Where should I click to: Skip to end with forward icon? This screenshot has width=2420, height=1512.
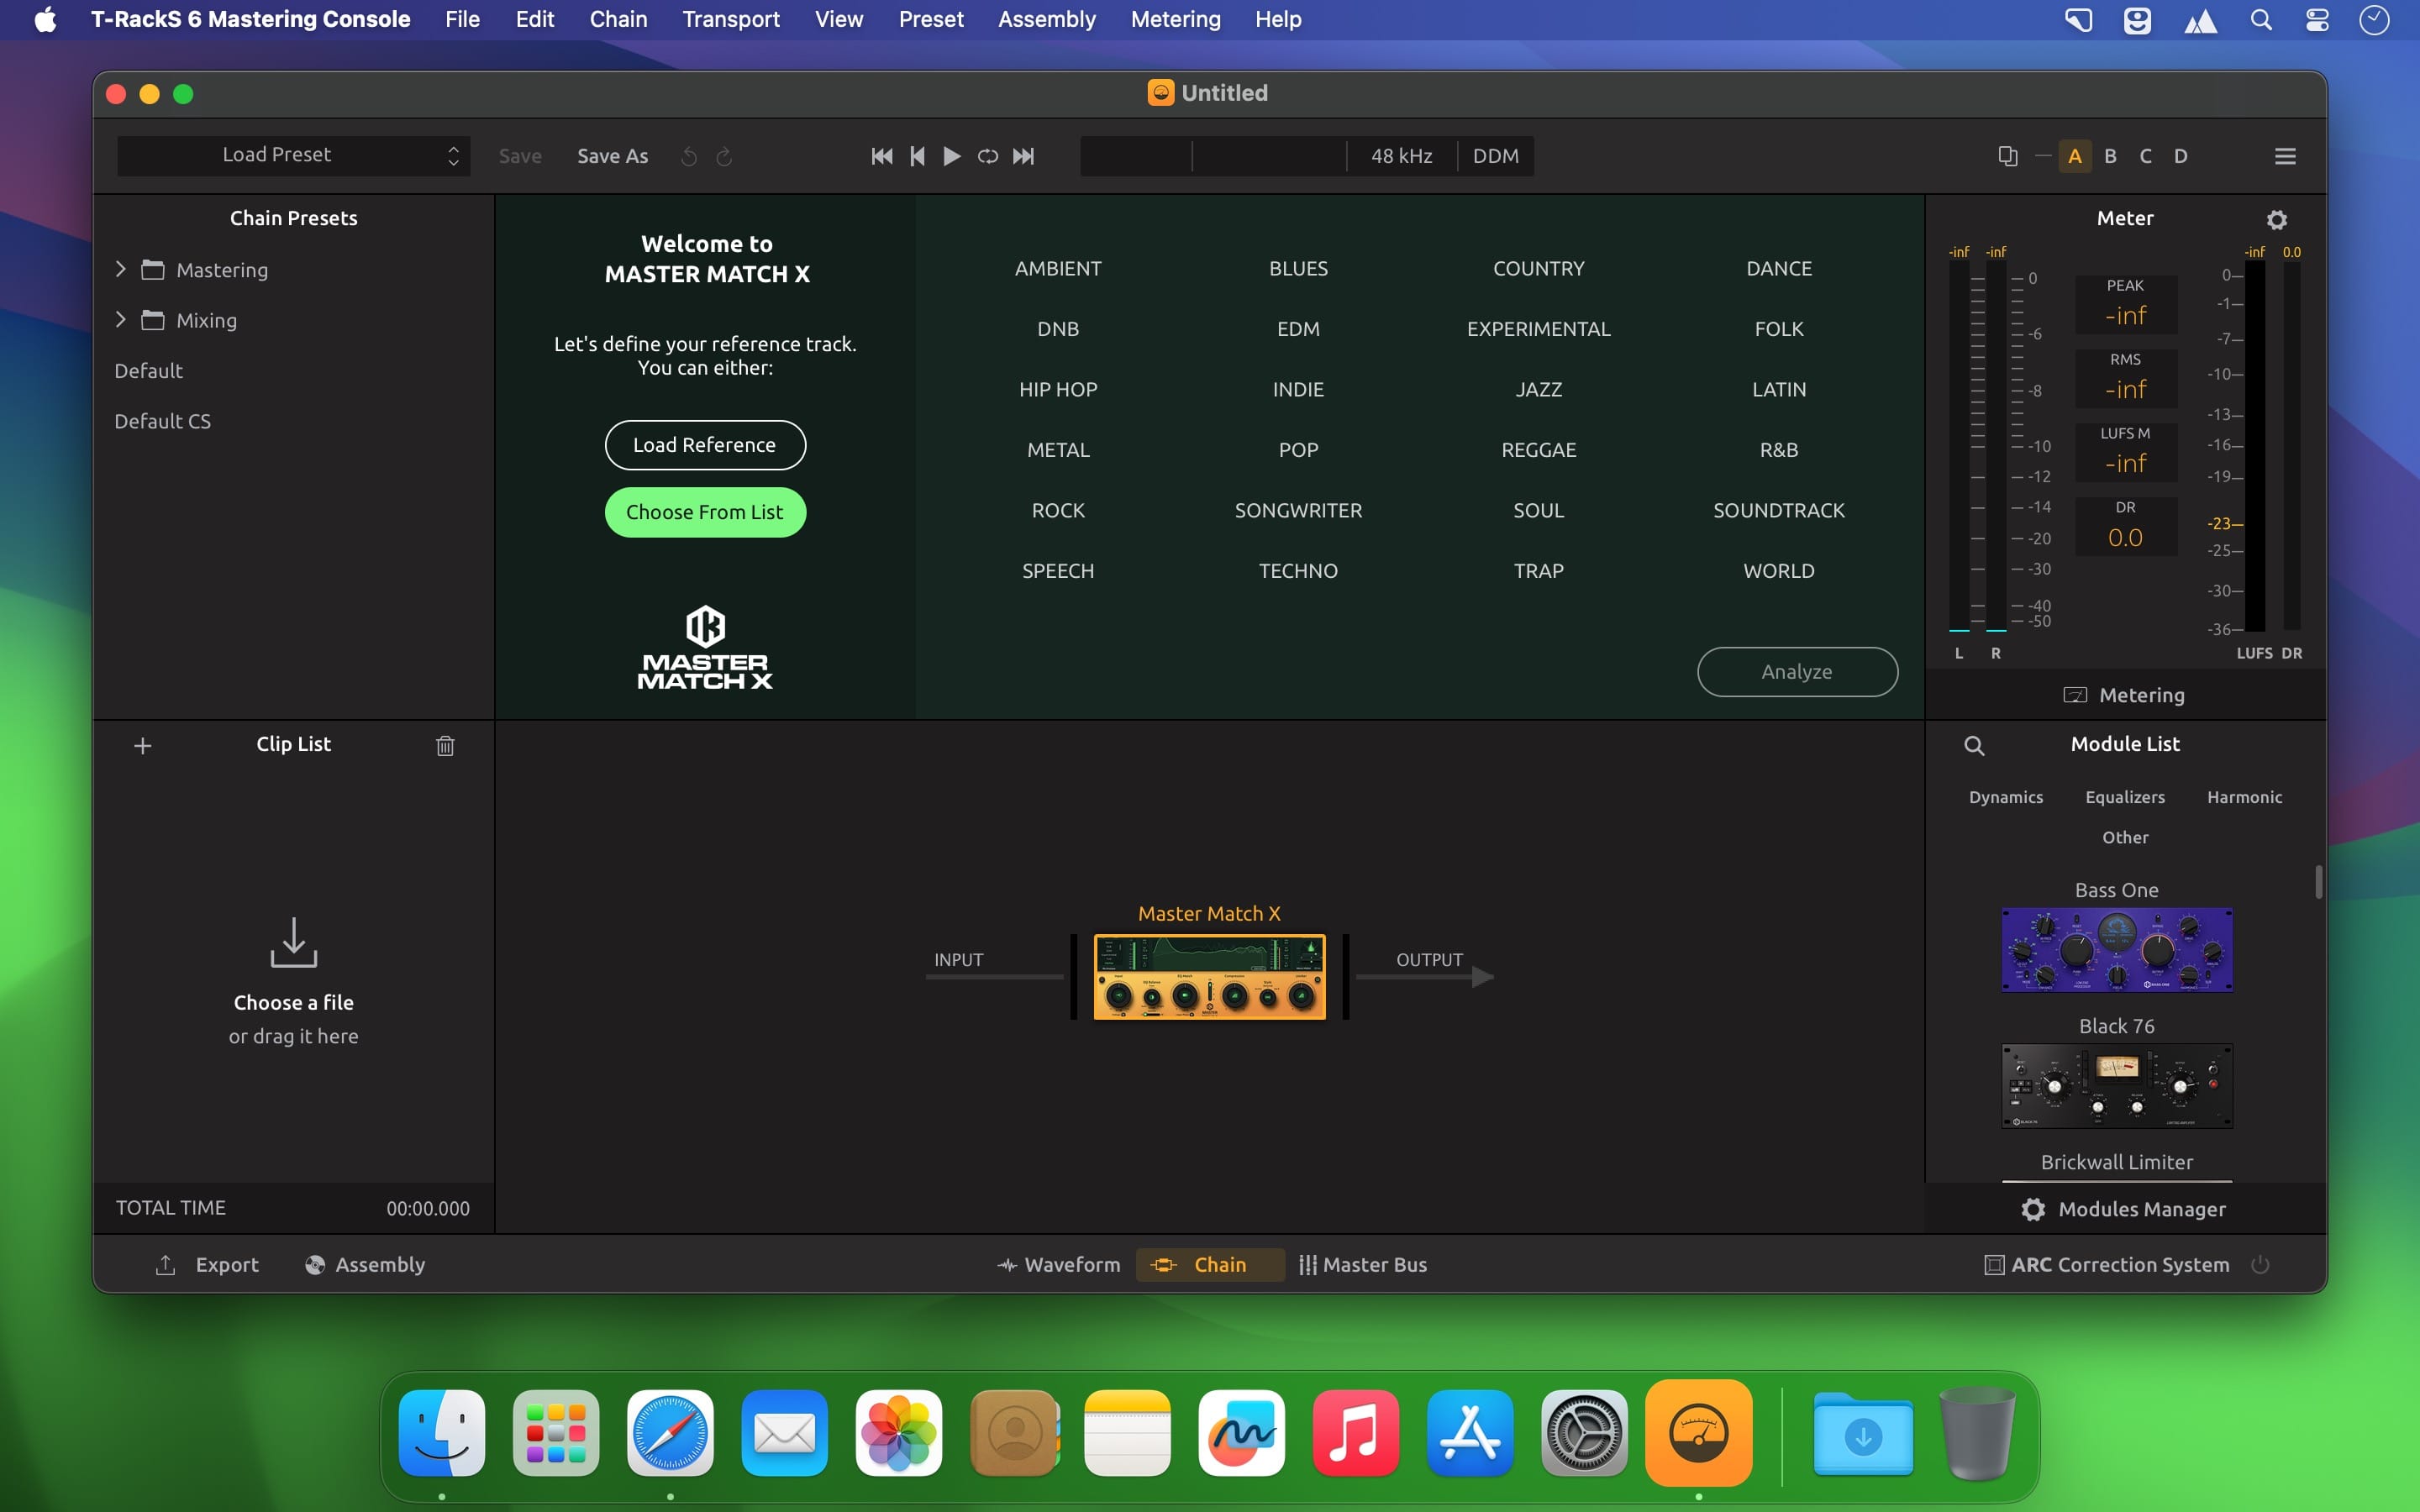[1023, 156]
